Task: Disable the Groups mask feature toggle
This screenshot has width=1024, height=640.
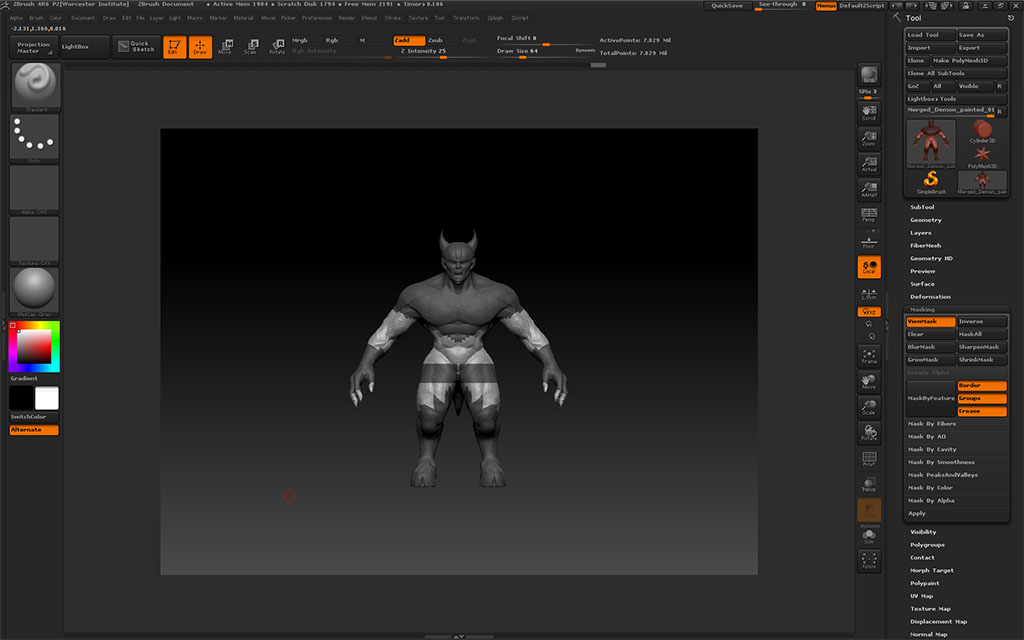Action: (981, 398)
